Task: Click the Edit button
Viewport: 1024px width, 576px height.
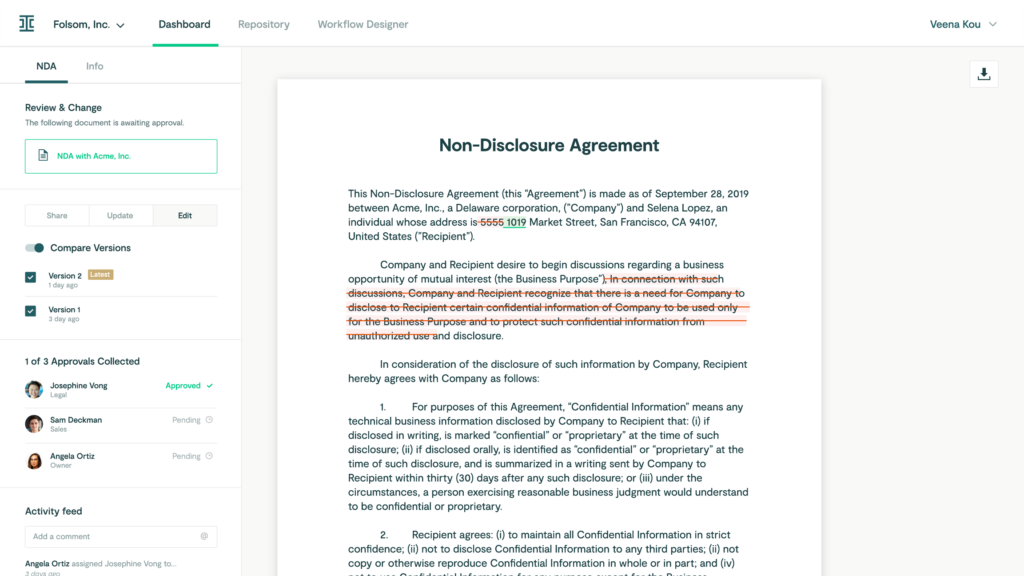Action: (x=185, y=215)
